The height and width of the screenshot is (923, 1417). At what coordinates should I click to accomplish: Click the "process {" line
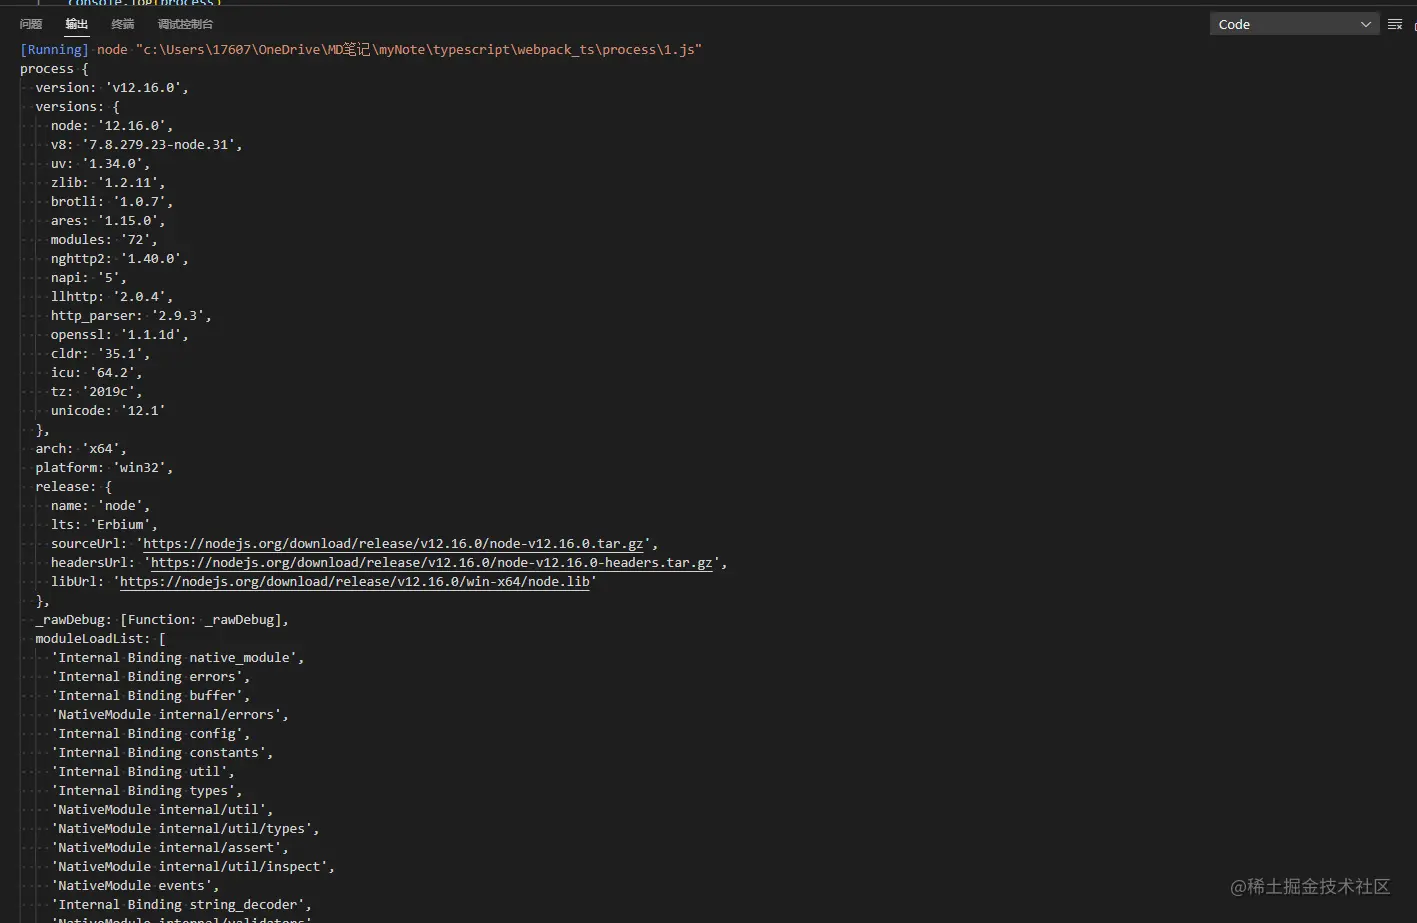point(54,69)
